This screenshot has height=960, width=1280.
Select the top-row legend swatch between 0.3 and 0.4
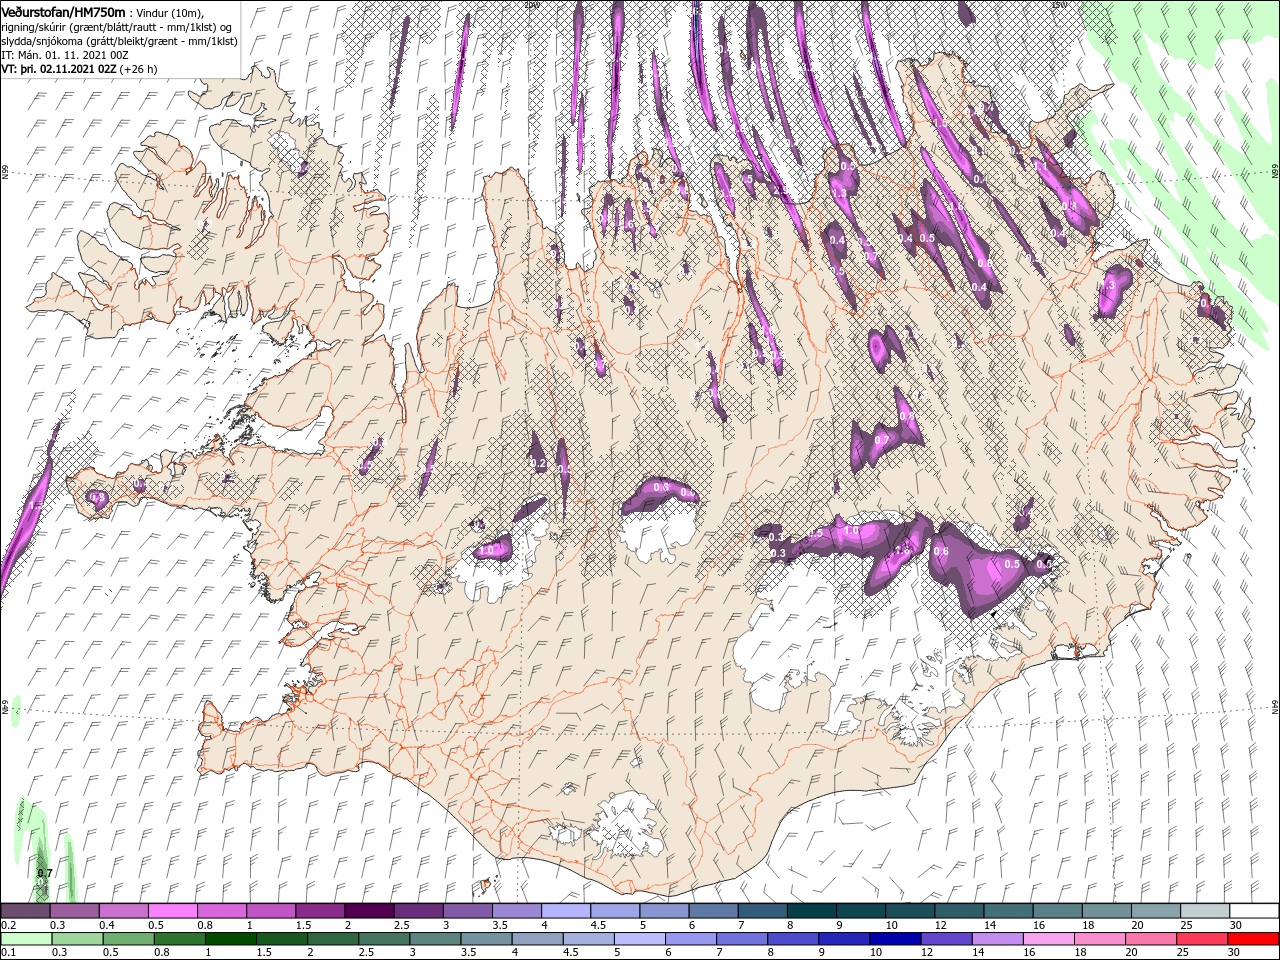75,911
